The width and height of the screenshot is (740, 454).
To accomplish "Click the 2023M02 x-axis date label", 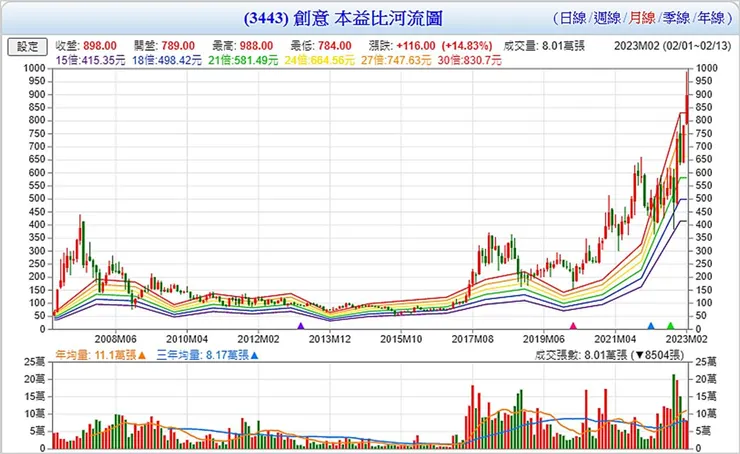I will pyautogui.click(x=686, y=339).
